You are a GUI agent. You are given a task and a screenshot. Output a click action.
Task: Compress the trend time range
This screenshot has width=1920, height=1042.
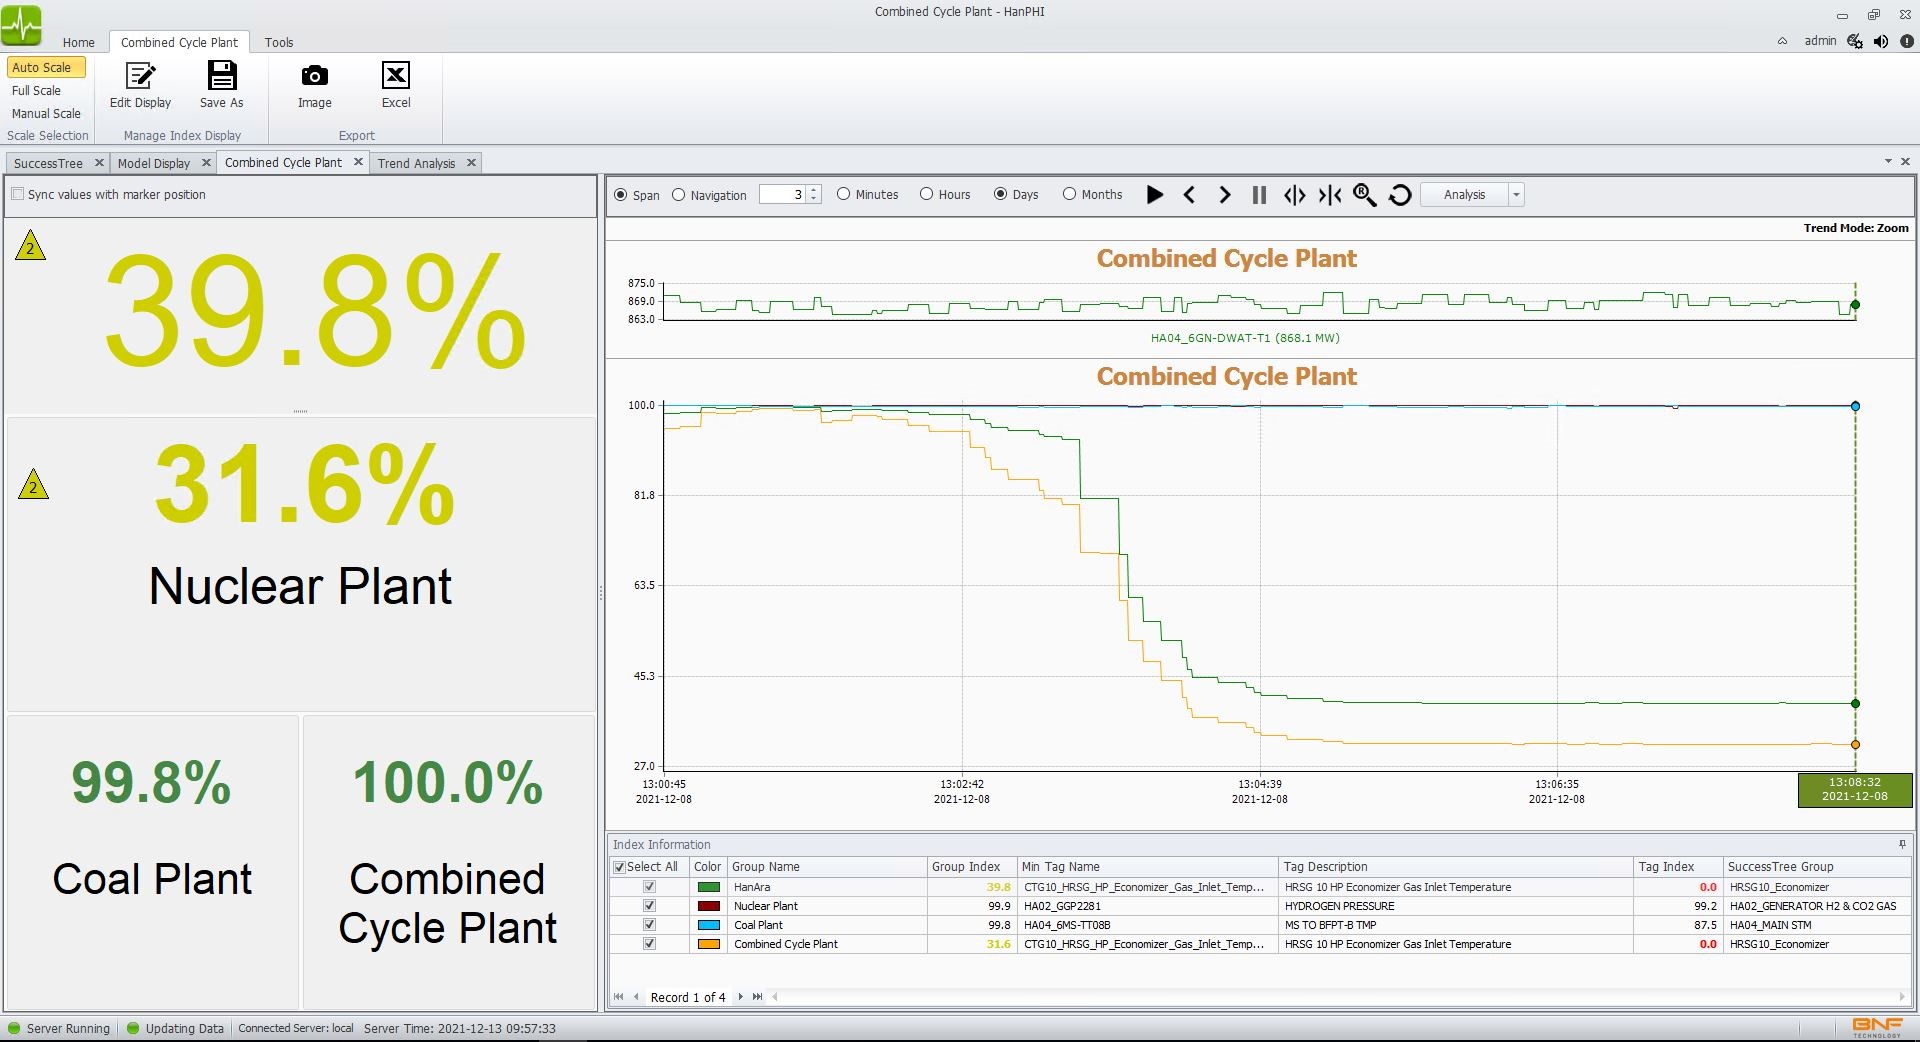[1329, 195]
